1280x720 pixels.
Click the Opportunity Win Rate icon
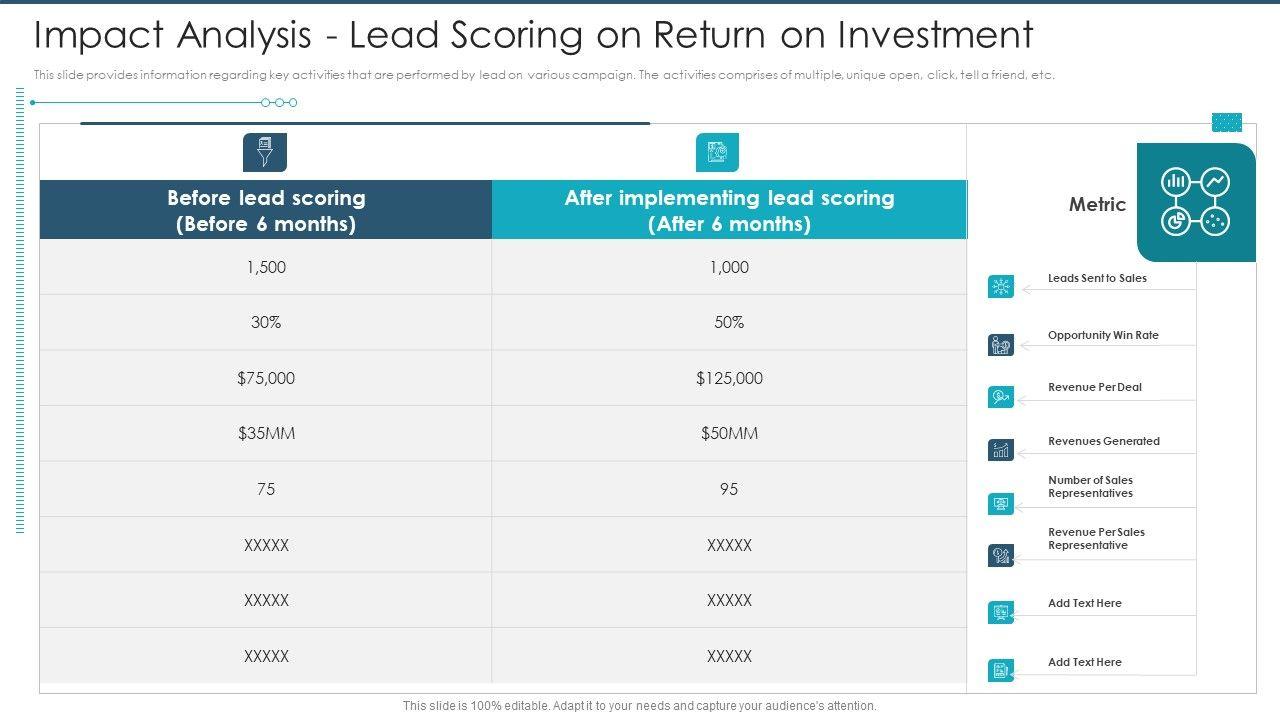tap(1001, 345)
